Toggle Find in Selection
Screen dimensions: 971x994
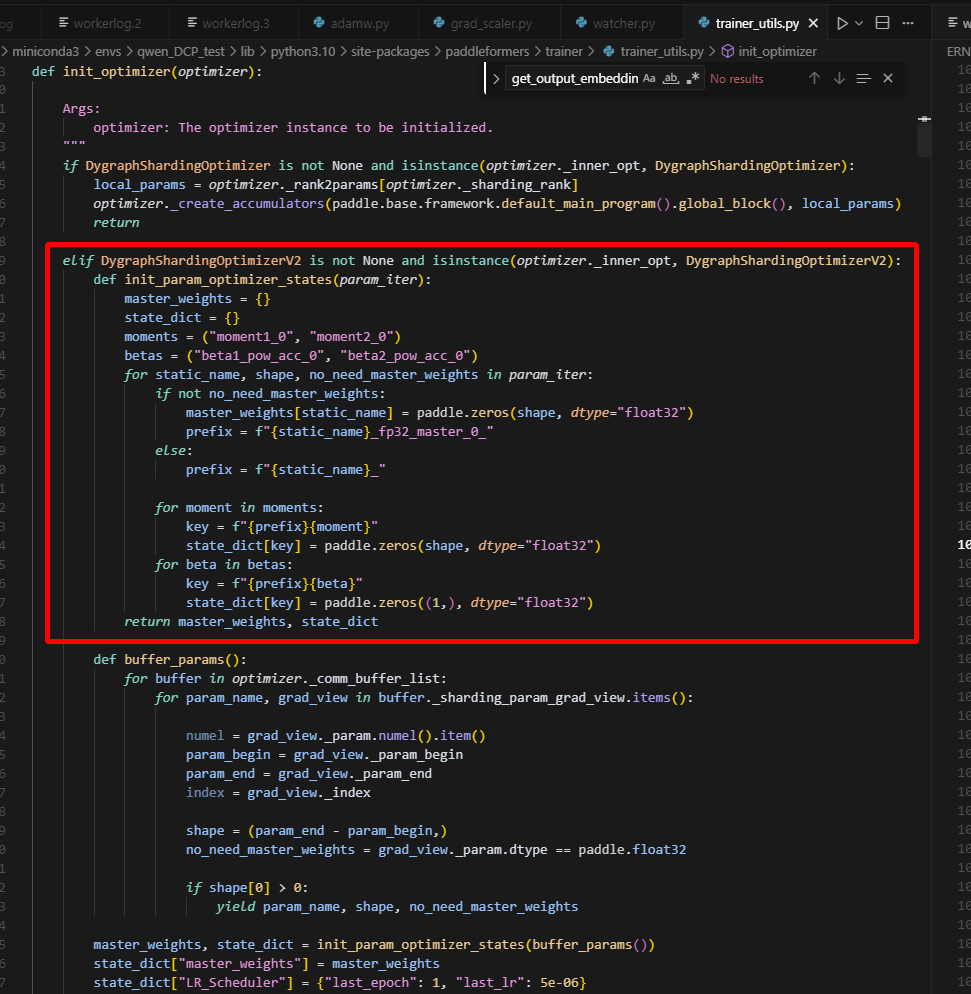coord(863,78)
